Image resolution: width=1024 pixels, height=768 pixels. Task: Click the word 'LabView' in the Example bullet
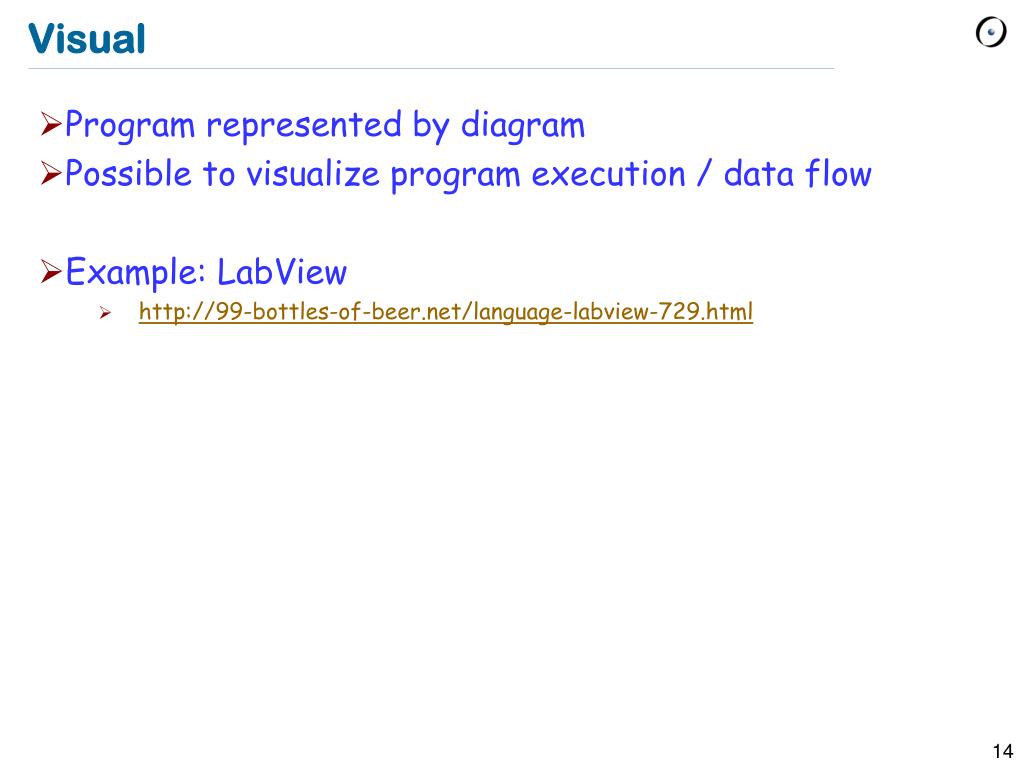(x=281, y=272)
